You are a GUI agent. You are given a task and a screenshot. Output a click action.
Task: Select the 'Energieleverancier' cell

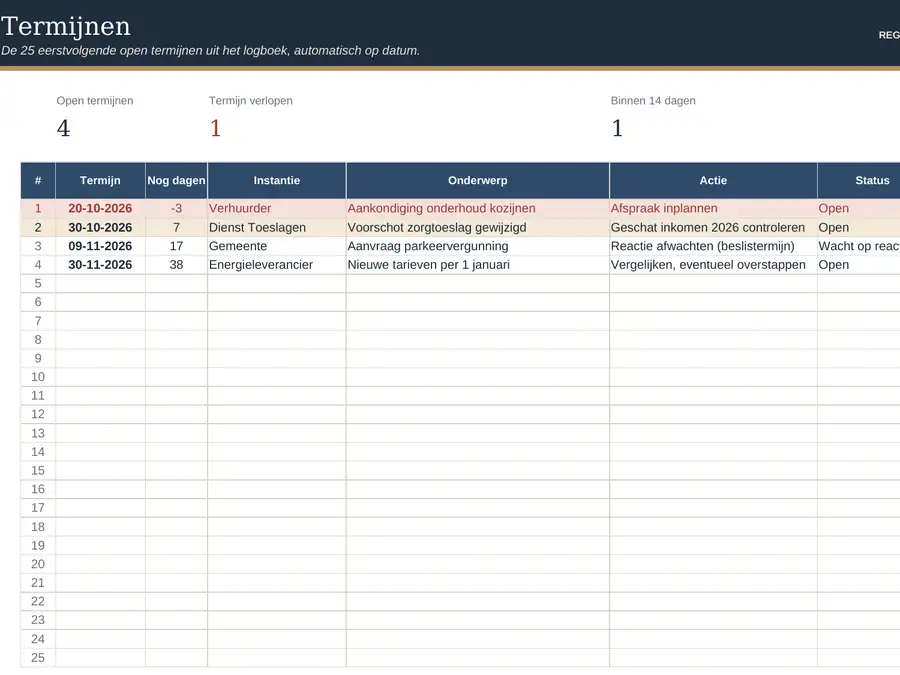277,265
